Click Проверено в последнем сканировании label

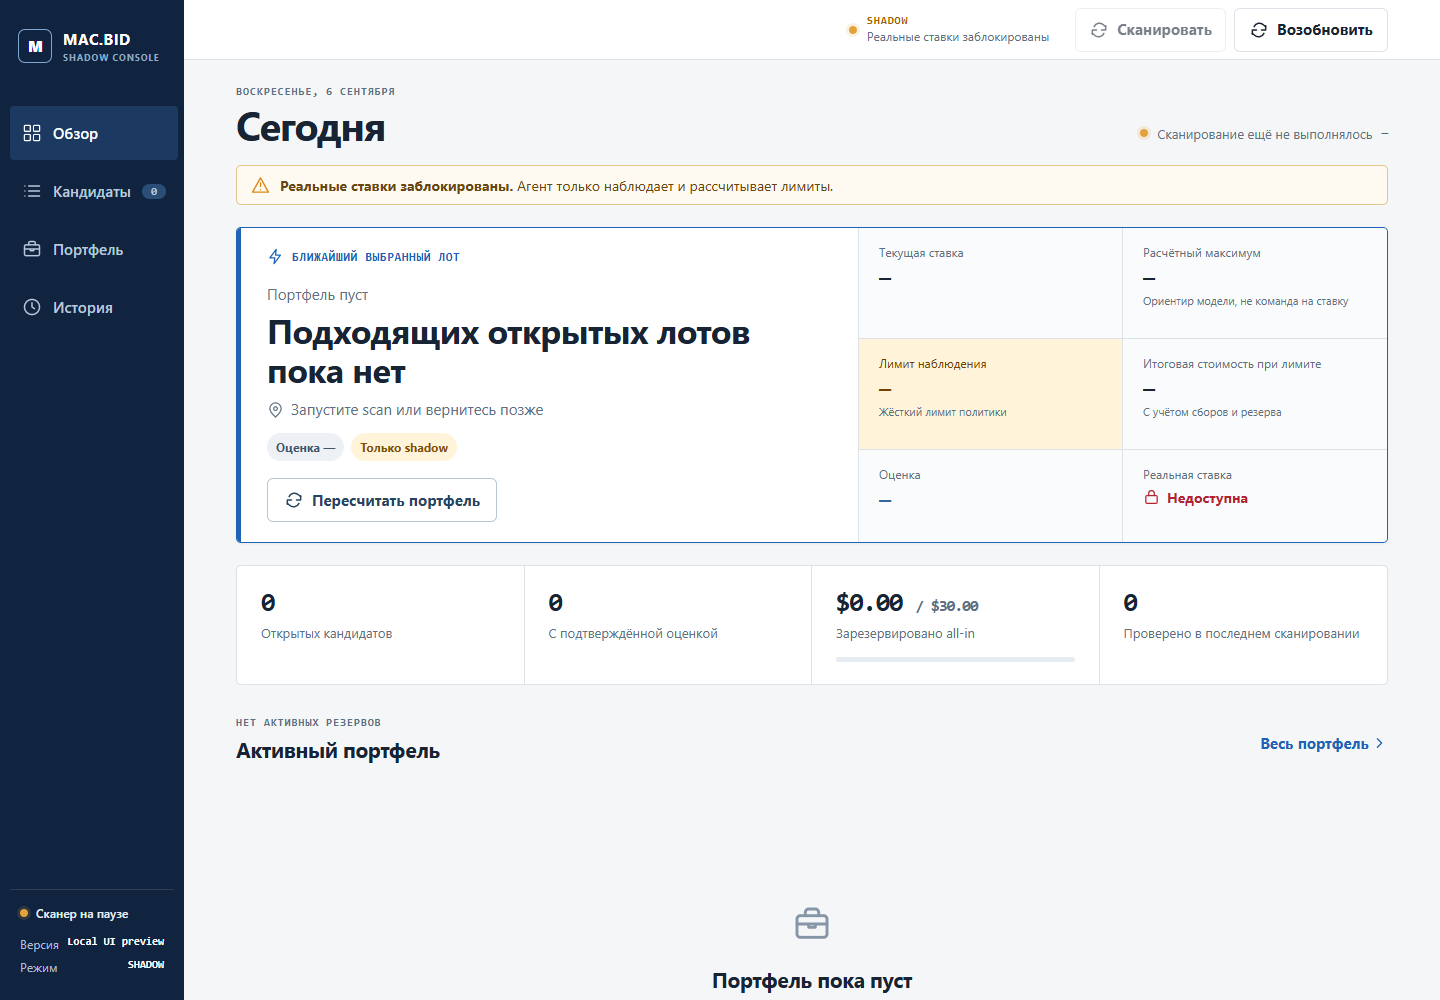pos(1241,633)
